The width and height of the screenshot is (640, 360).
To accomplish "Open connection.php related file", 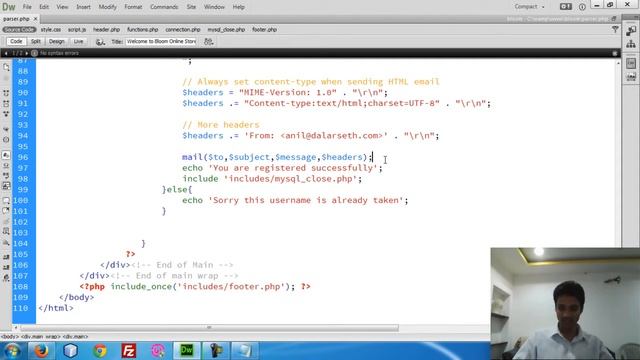I will pyautogui.click(x=183, y=29).
